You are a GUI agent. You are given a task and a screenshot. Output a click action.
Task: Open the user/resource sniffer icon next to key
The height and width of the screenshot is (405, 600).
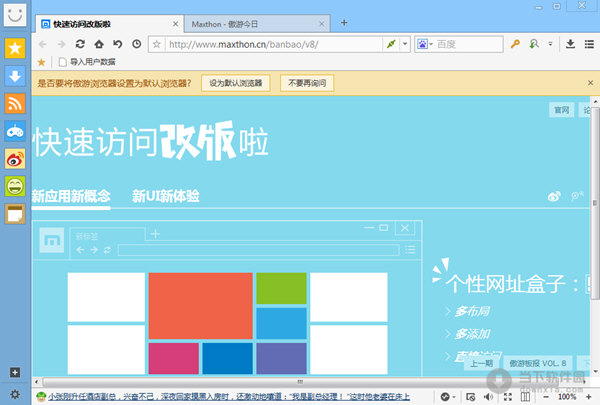pos(534,44)
